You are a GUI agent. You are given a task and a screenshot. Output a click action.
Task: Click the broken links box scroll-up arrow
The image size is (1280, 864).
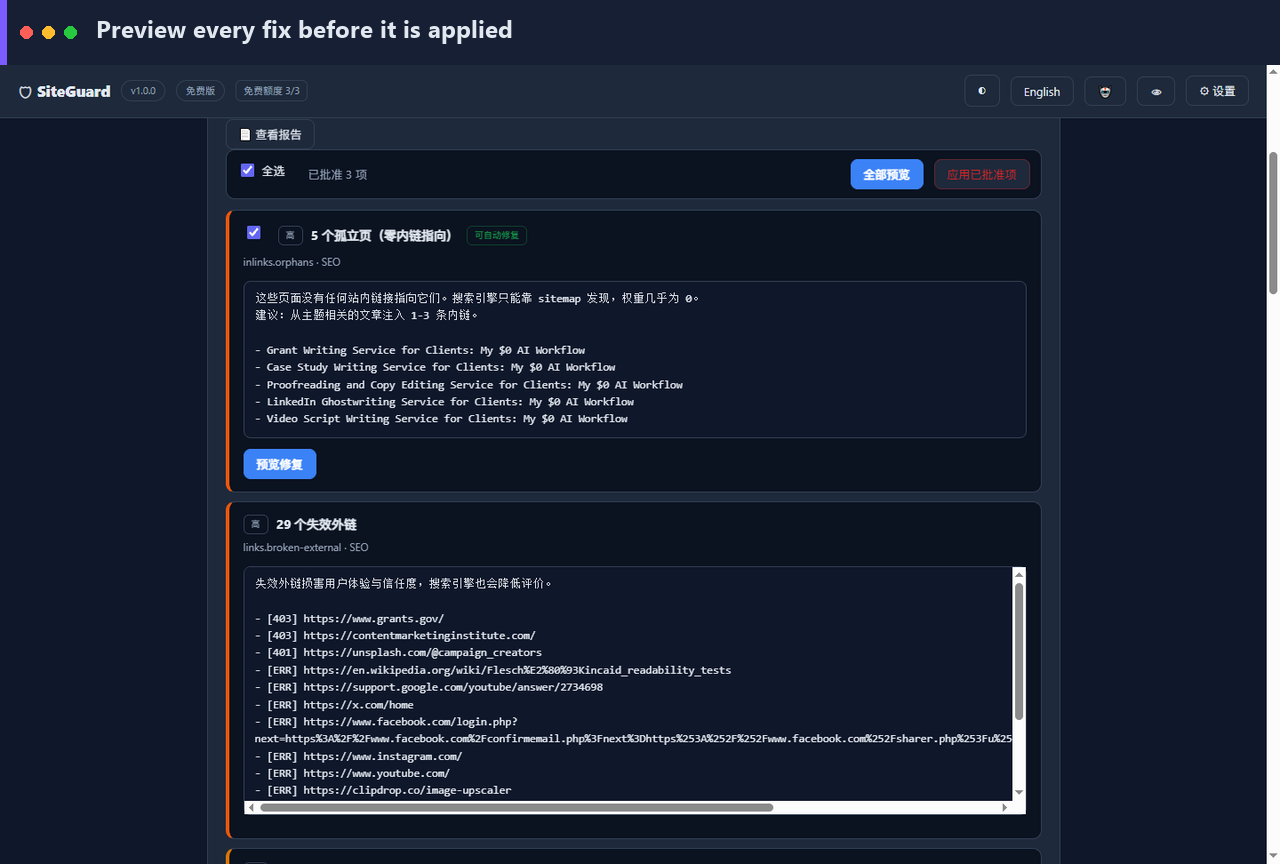pos(1019,574)
